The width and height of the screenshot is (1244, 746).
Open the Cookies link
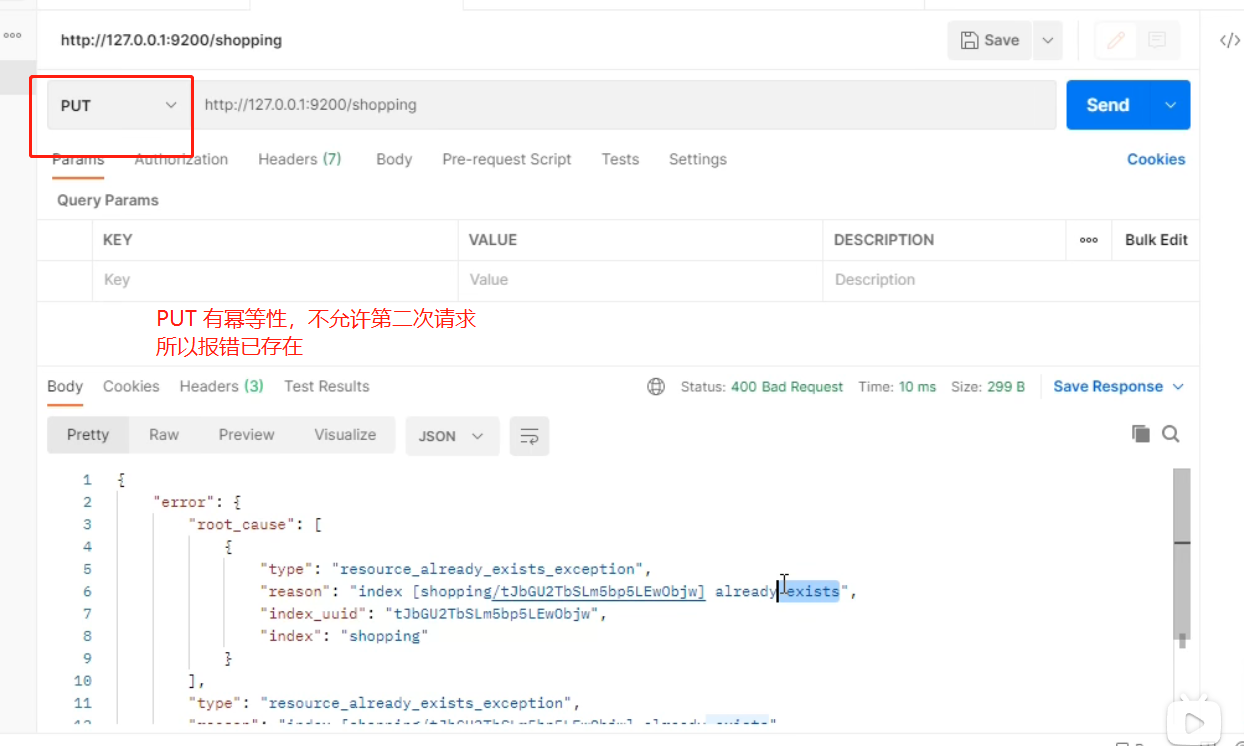click(1155, 159)
